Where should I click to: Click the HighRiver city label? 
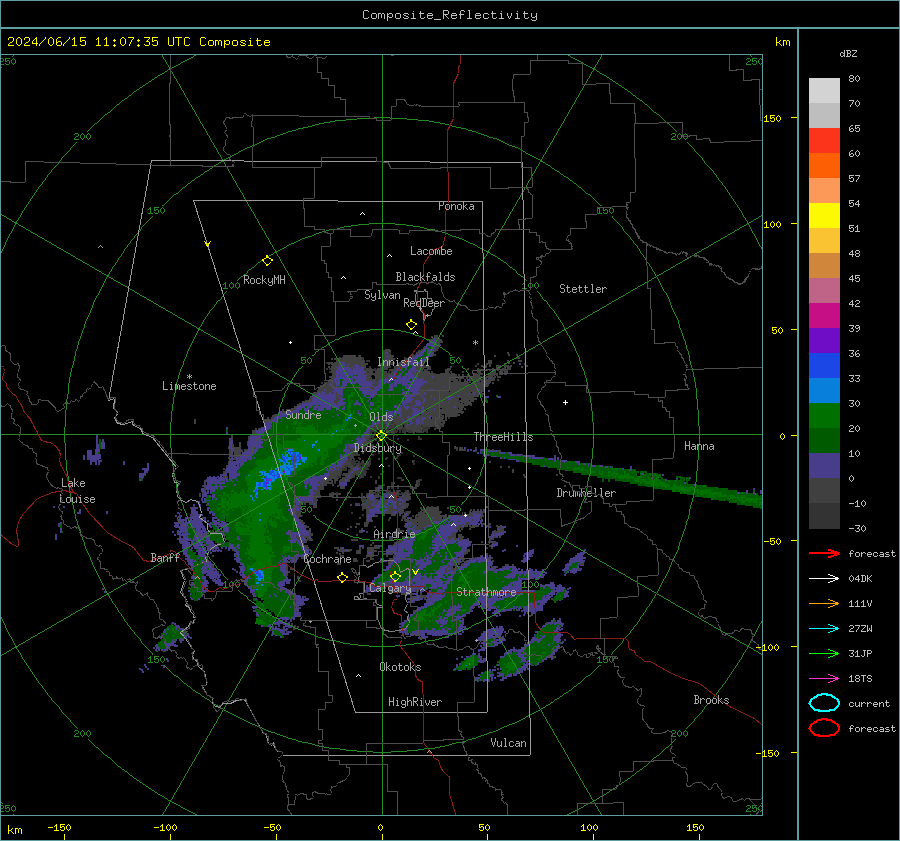pos(415,702)
